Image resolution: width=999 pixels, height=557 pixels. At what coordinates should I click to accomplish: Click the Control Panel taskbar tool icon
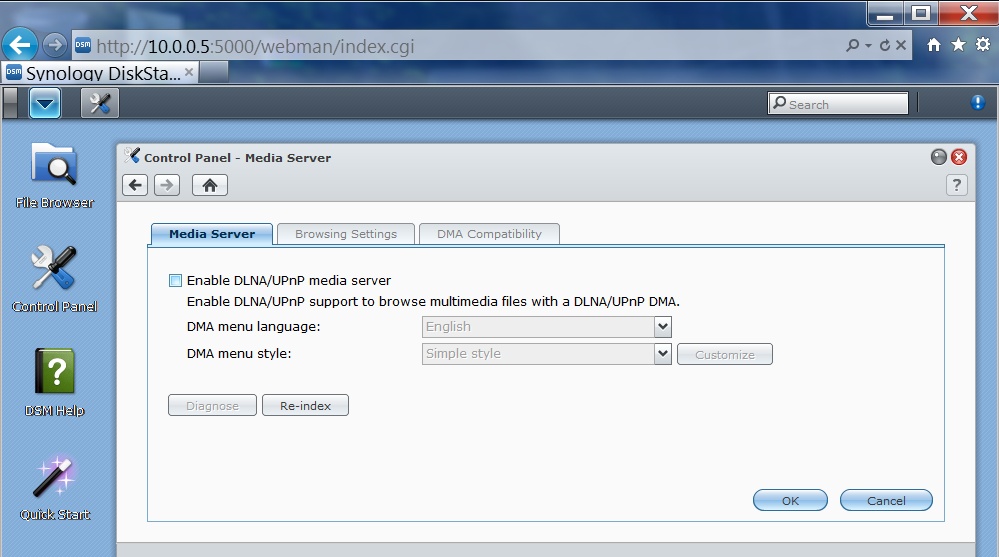[x=100, y=103]
